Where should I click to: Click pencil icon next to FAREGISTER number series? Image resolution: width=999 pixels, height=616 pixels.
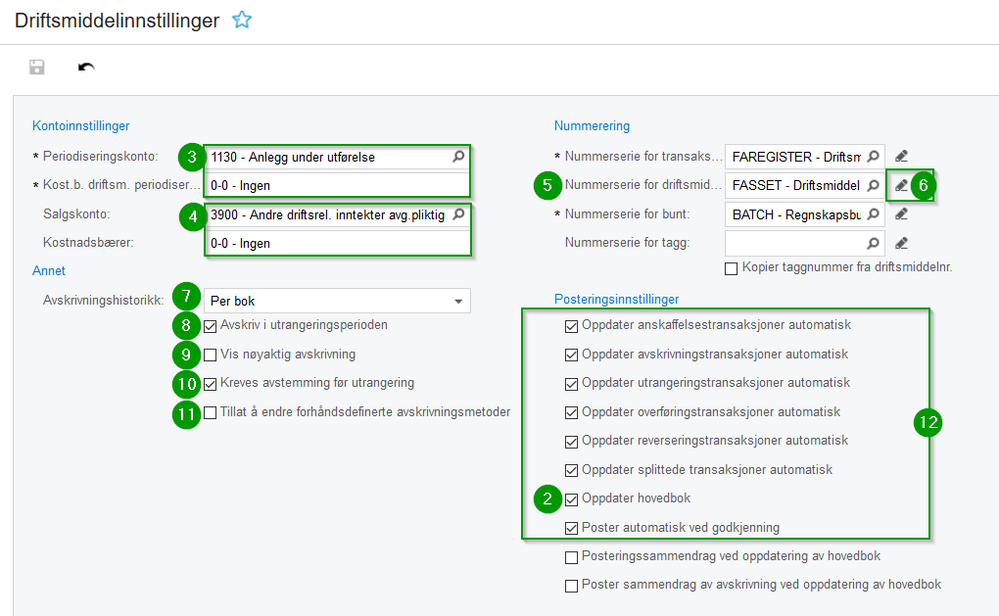901,157
